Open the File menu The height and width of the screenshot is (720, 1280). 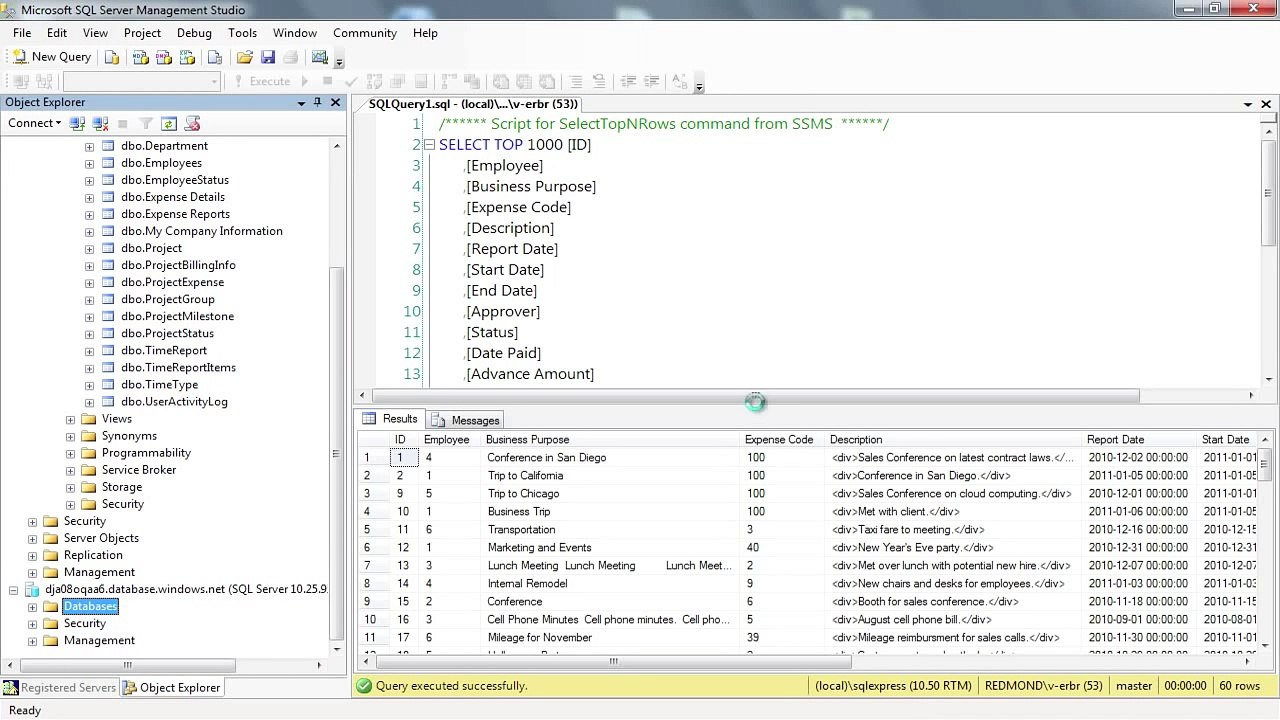(x=22, y=33)
